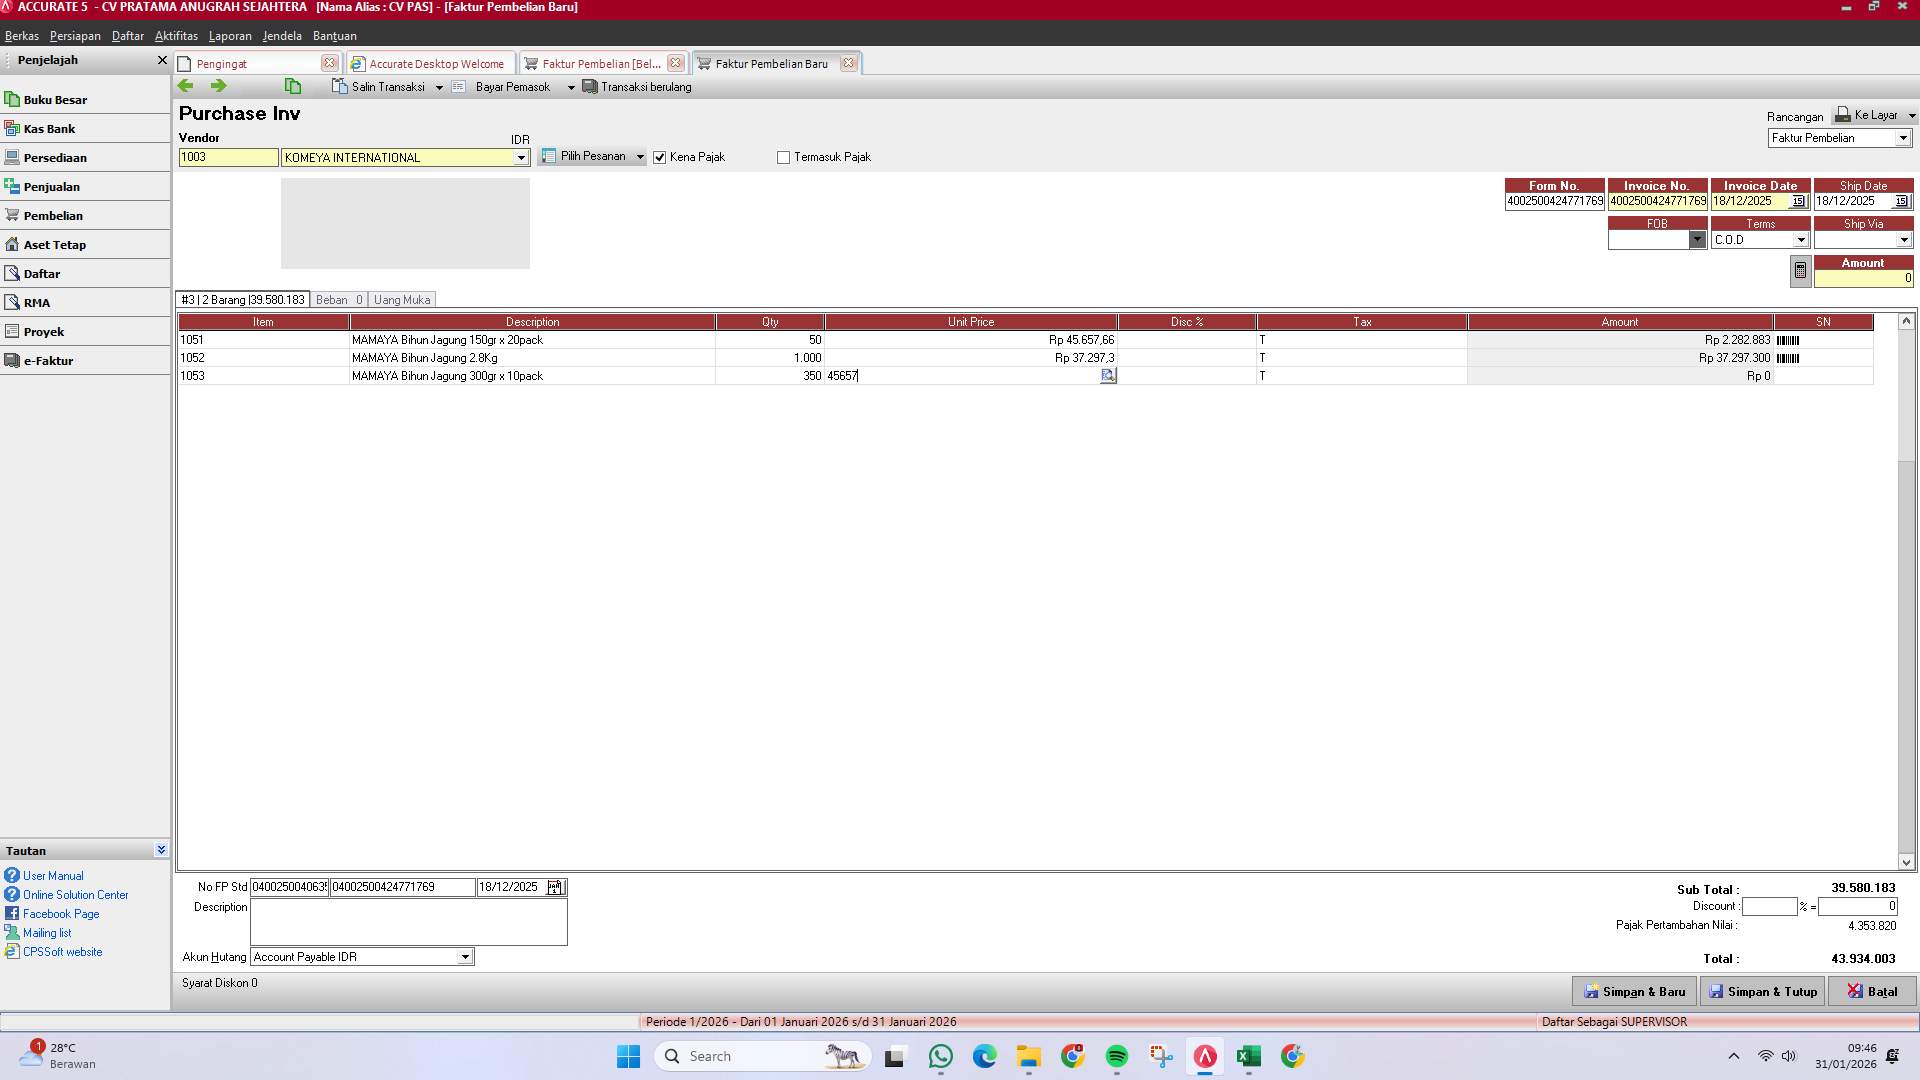Open the Aktifitas menu

coord(175,36)
